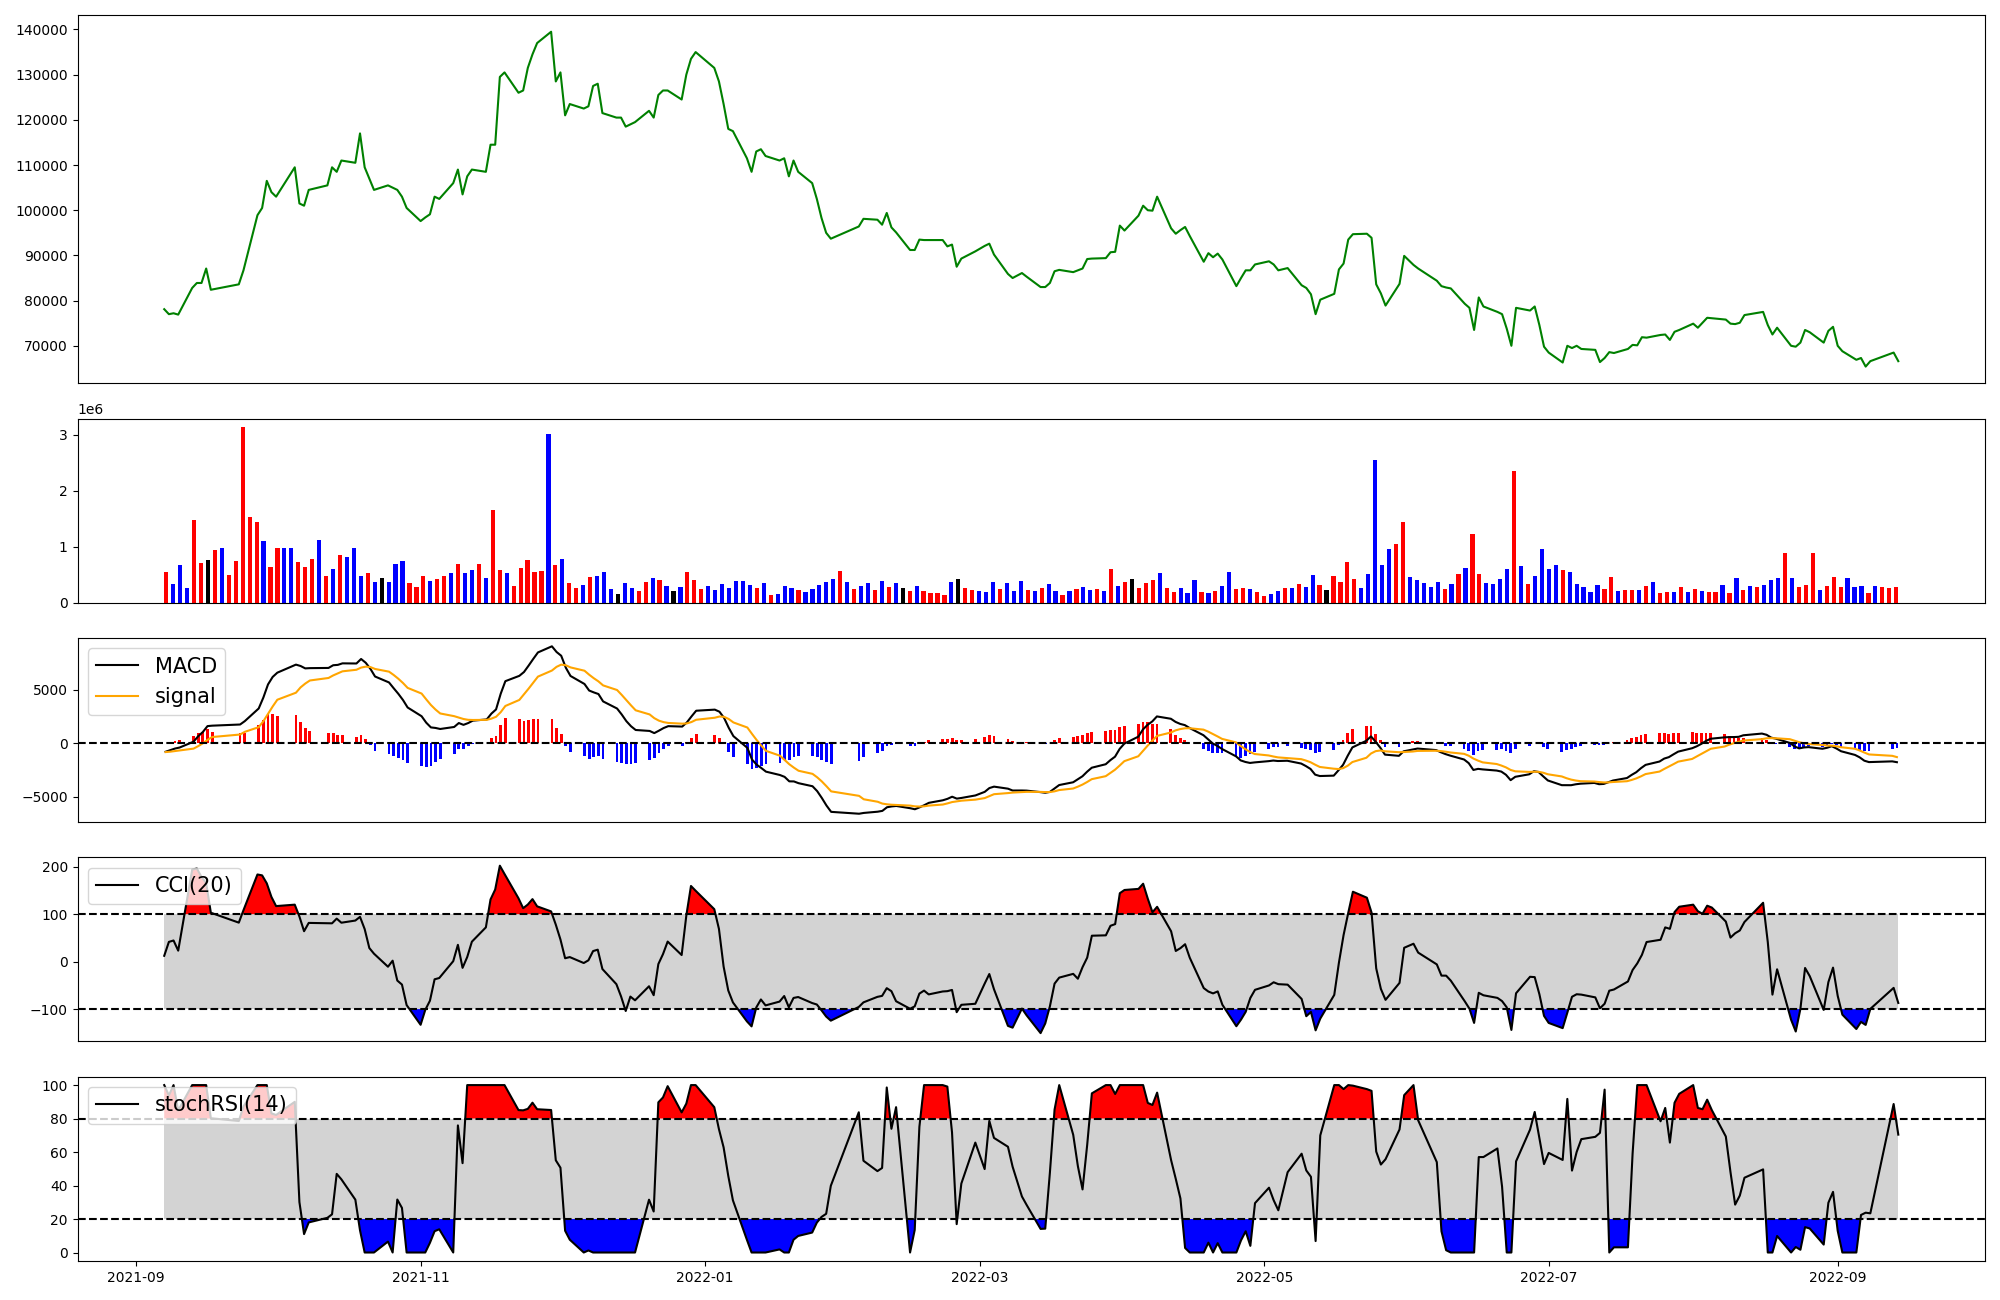Click the tallest blue volume bar
The height and width of the screenshot is (1300, 2000).
[548, 518]
